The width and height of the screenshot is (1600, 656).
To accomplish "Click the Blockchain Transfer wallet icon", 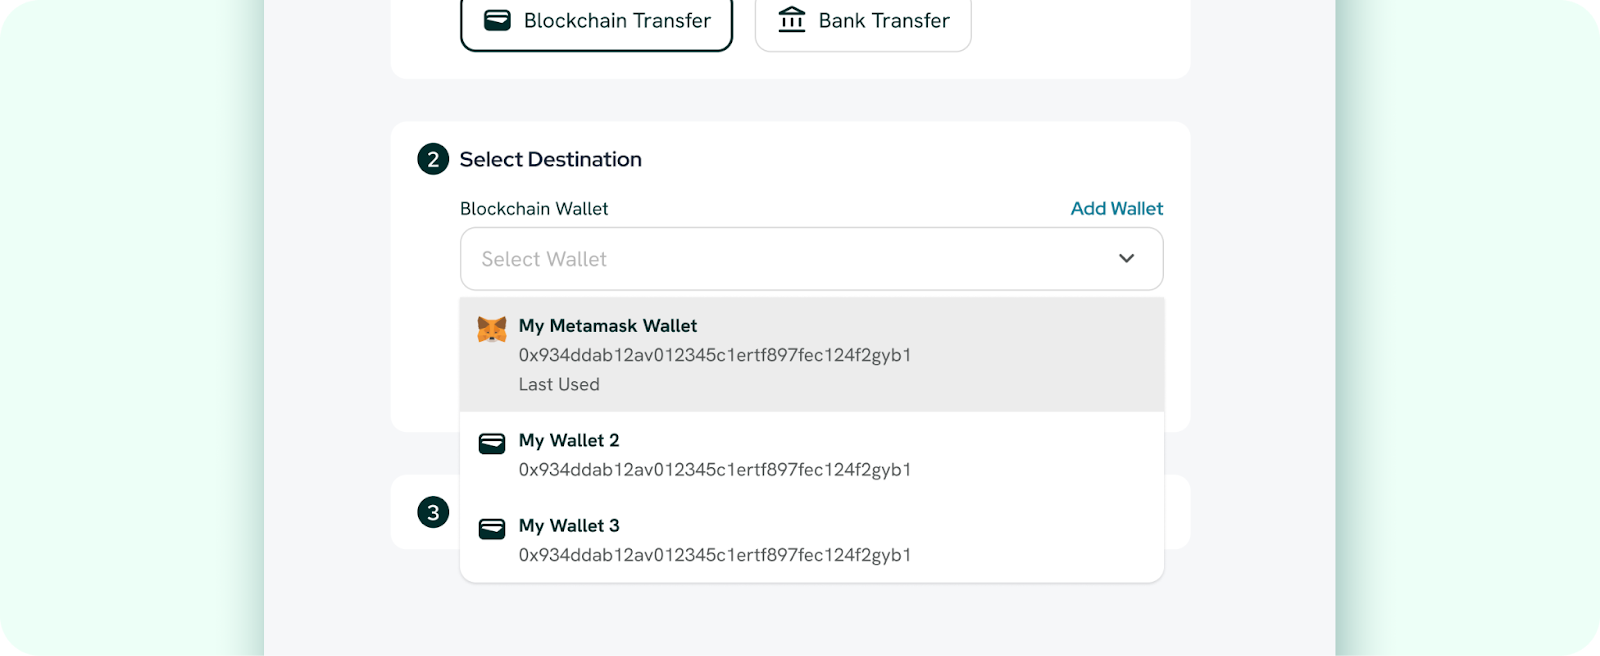I will tap(497, 20).
